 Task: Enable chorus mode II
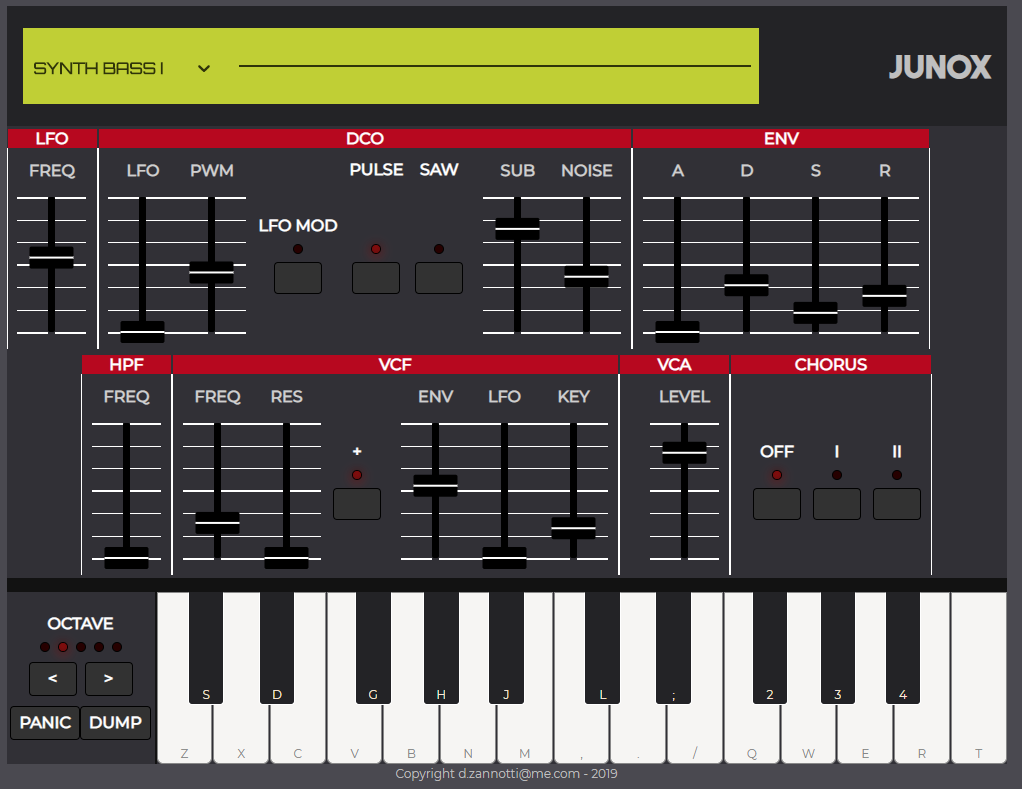pyautogui.click(x=897, y=504)
